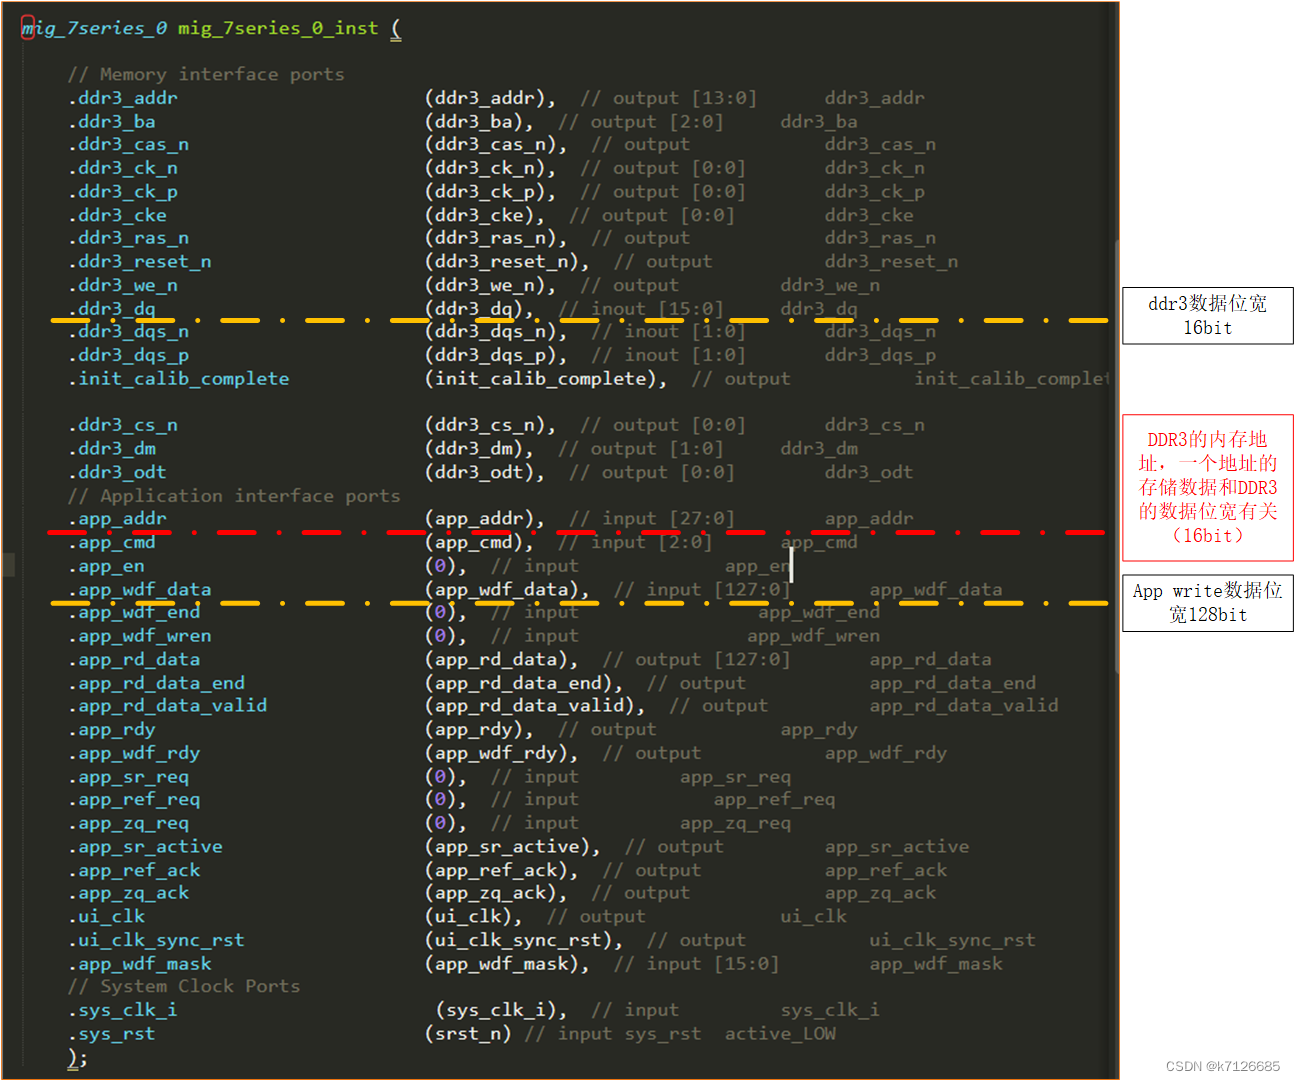Screen dimensions: 1295x1081
Task: Click the ".app_rd_data_valid" port name
Action: click(167, 706)
